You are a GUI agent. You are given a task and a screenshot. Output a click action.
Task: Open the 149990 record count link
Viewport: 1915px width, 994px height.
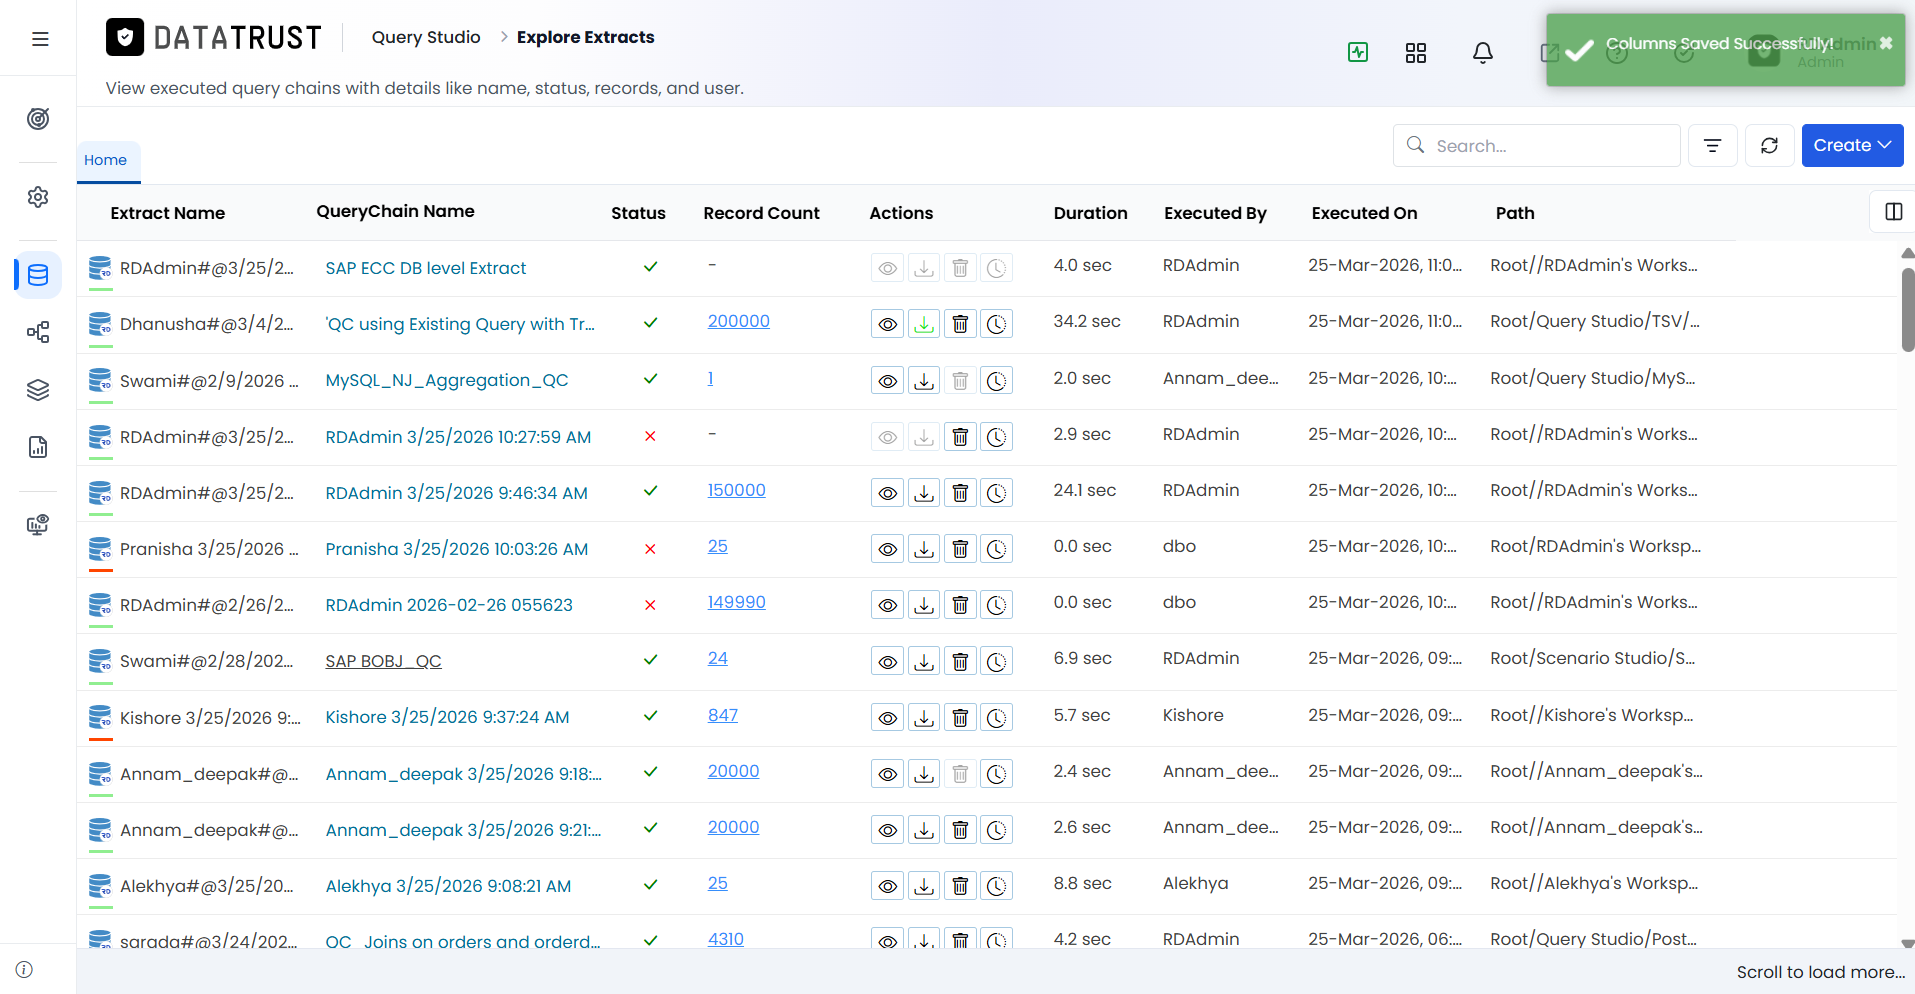tap(736, 602)
